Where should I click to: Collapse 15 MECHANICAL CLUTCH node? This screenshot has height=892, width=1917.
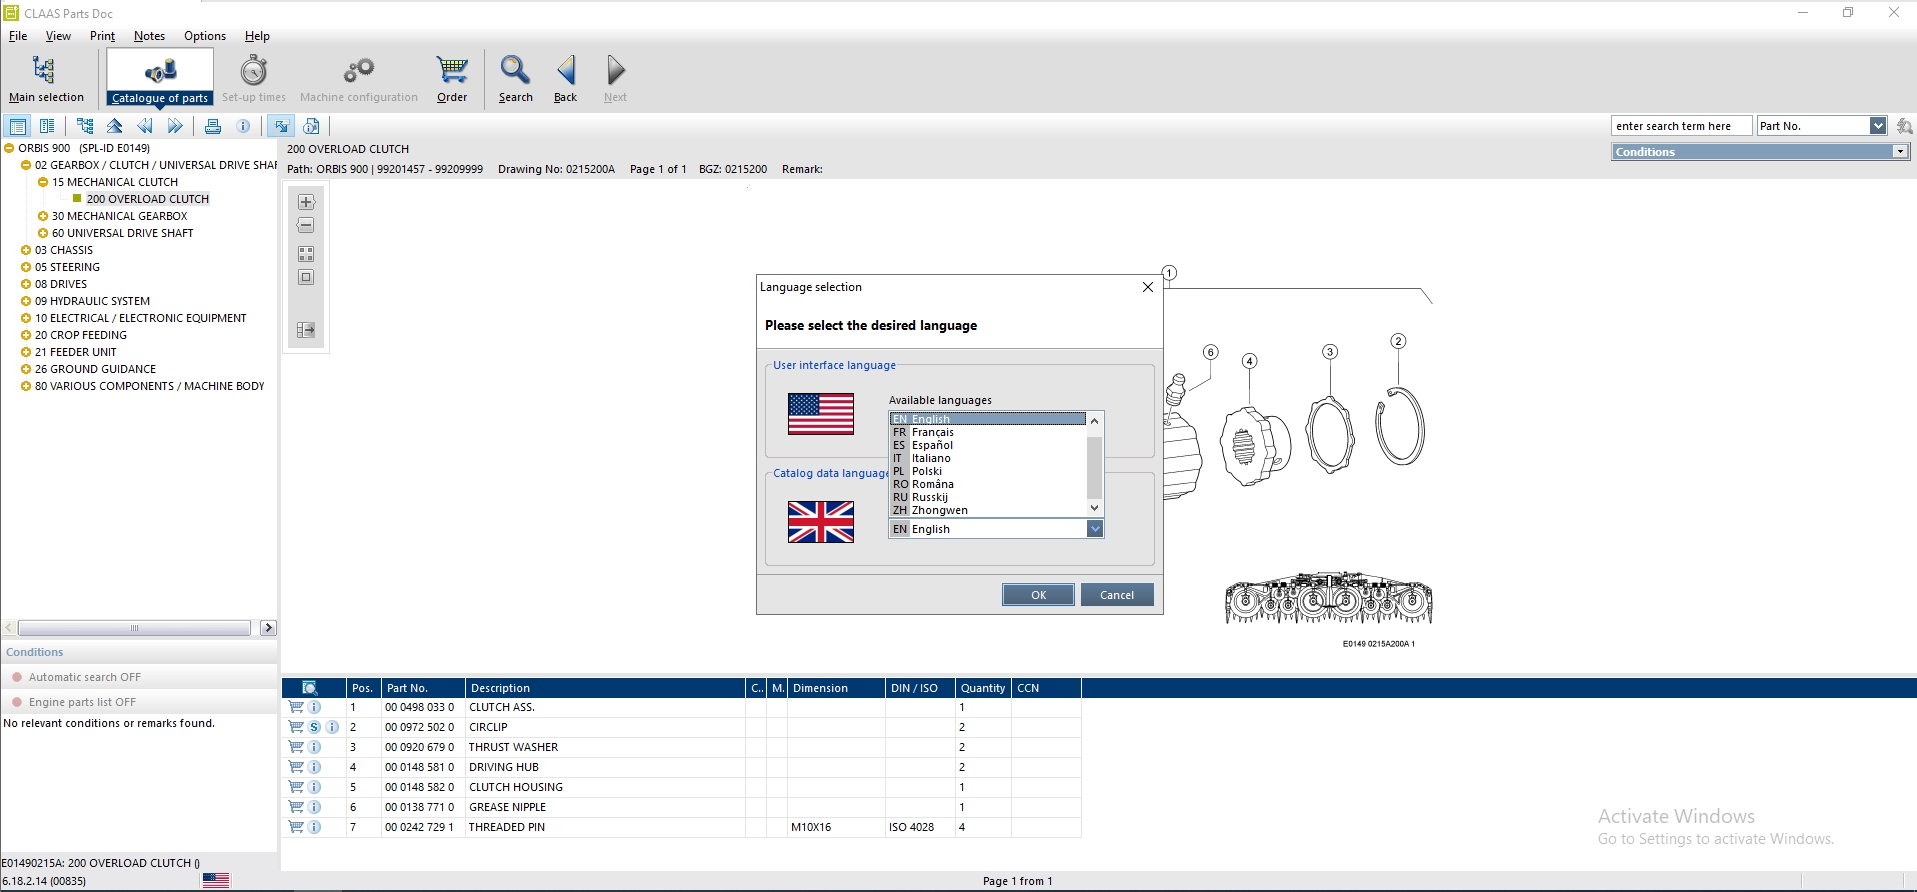point(43,182)
